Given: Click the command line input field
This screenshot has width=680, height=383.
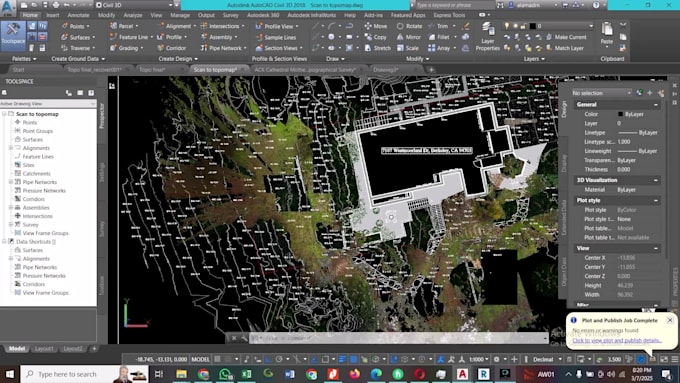Looking at the screenshot, I should click(399, 338).
